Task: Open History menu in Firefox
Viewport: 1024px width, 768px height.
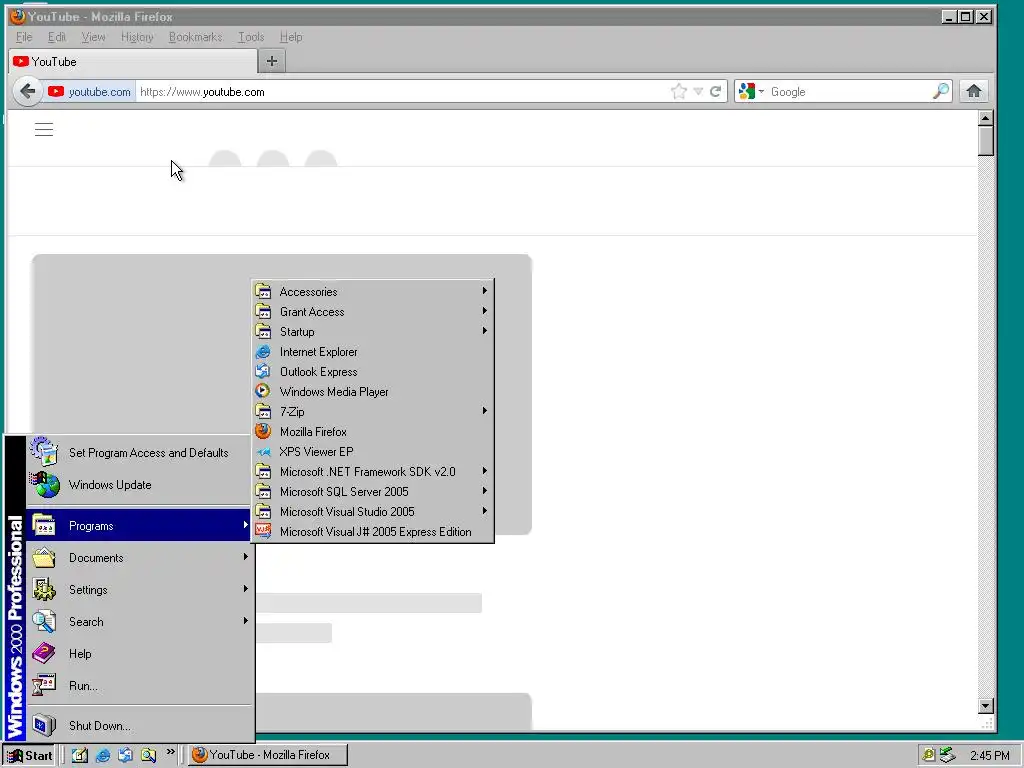Action: coord(137,37)
